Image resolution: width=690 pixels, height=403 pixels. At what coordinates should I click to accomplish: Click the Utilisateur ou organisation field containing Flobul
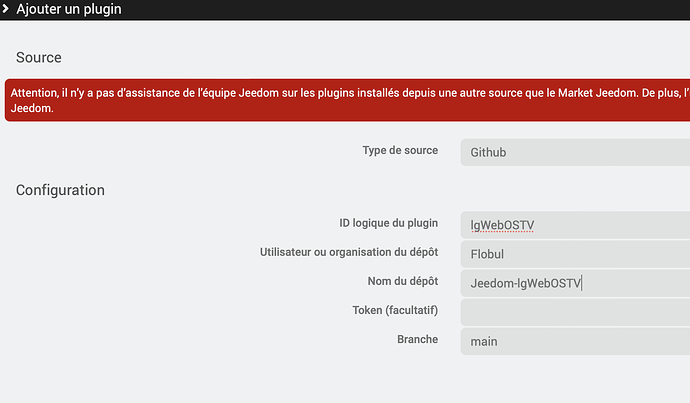575,254
